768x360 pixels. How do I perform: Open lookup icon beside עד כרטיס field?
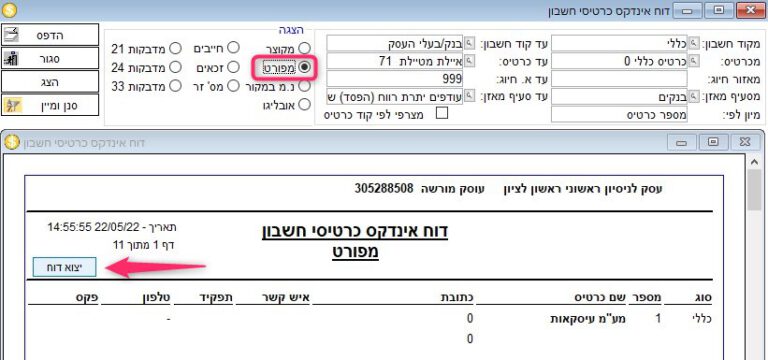click(469, 61)
